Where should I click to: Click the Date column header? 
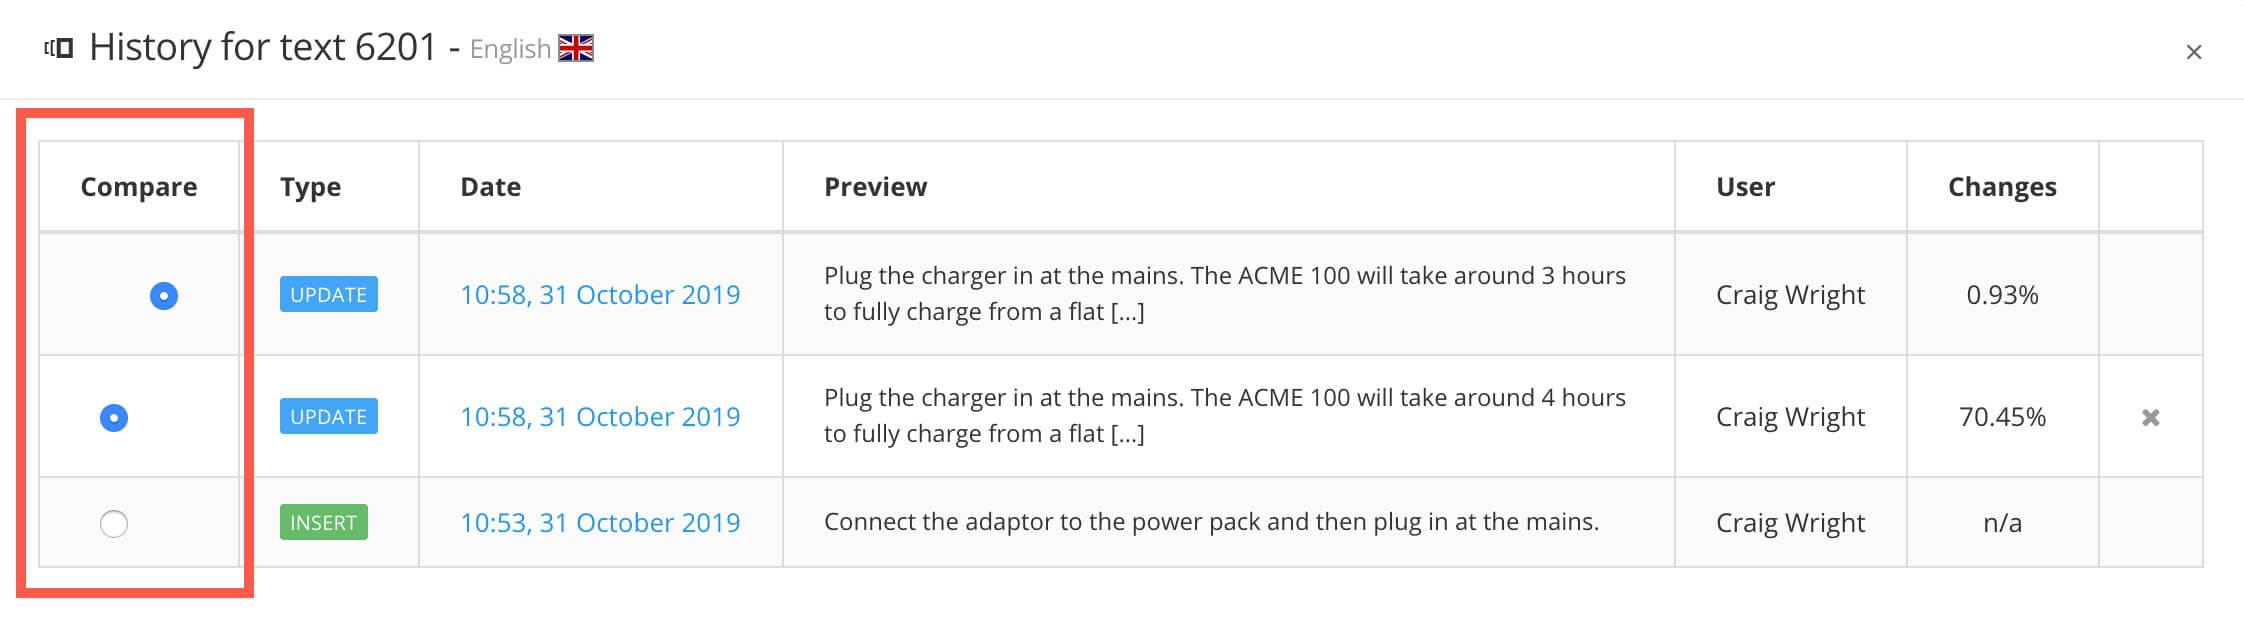pyautogui.click(x=490, y=187)
